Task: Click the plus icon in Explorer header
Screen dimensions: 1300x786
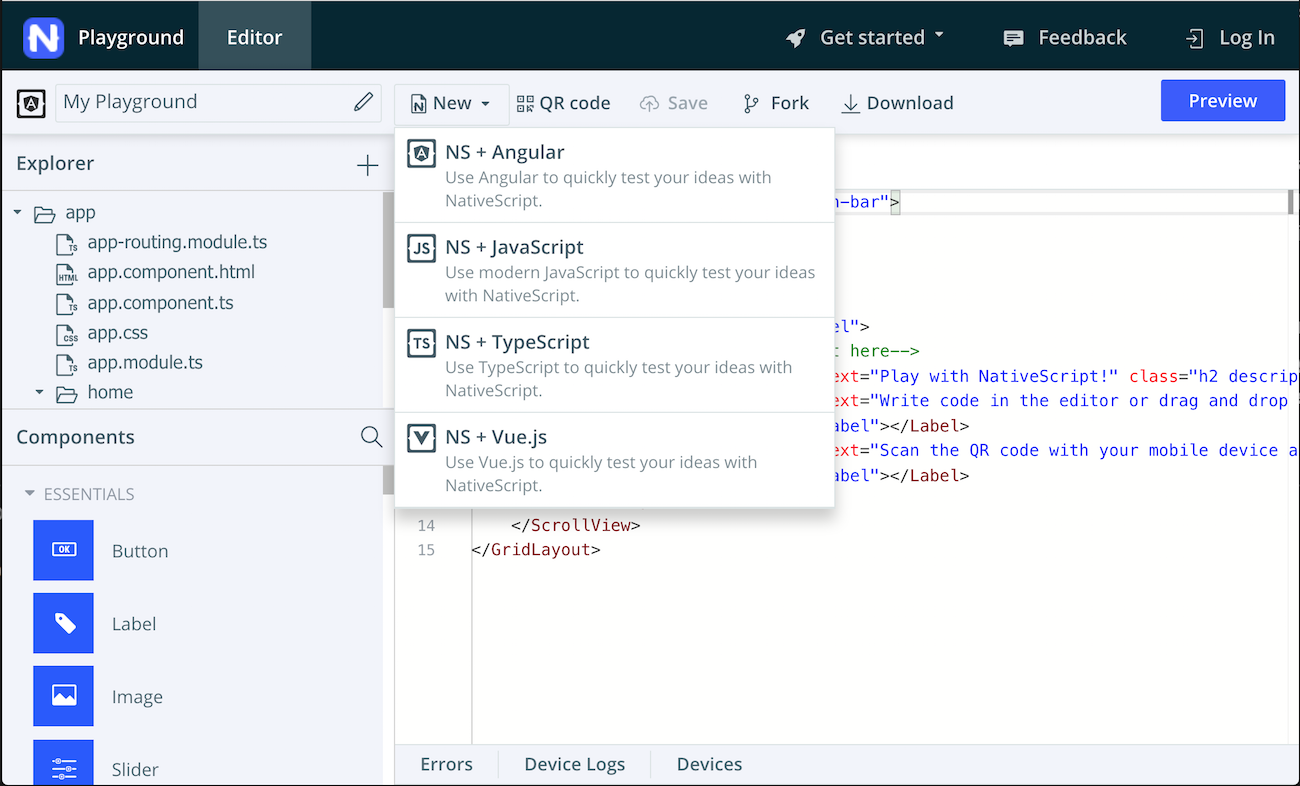Action: point(368,165)
